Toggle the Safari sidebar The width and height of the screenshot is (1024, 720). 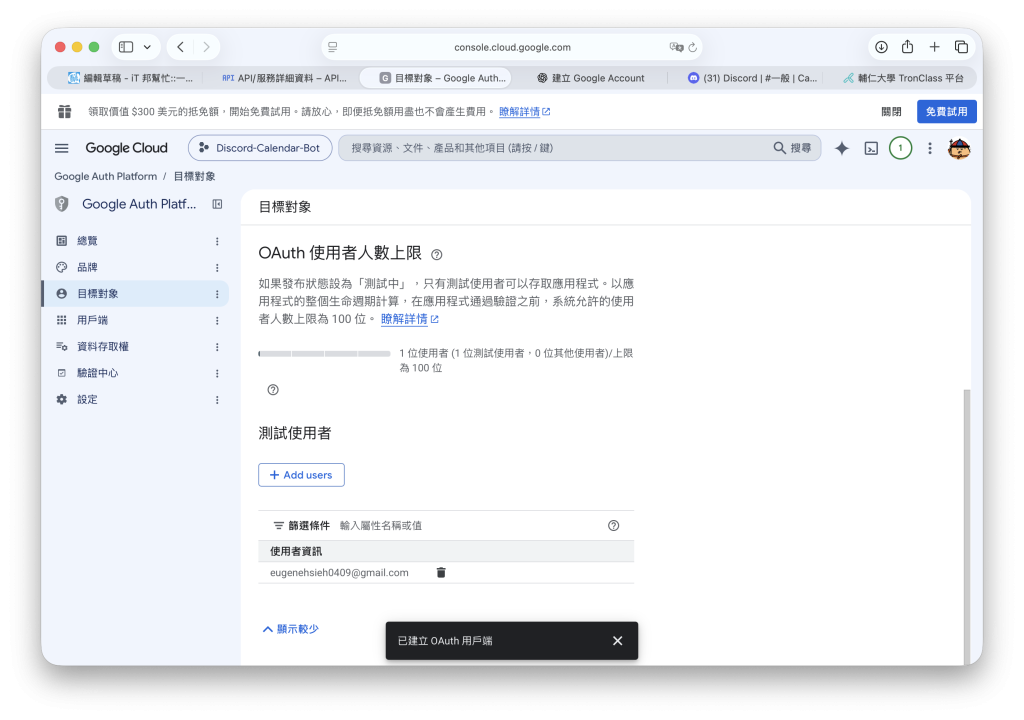[126, 47]
